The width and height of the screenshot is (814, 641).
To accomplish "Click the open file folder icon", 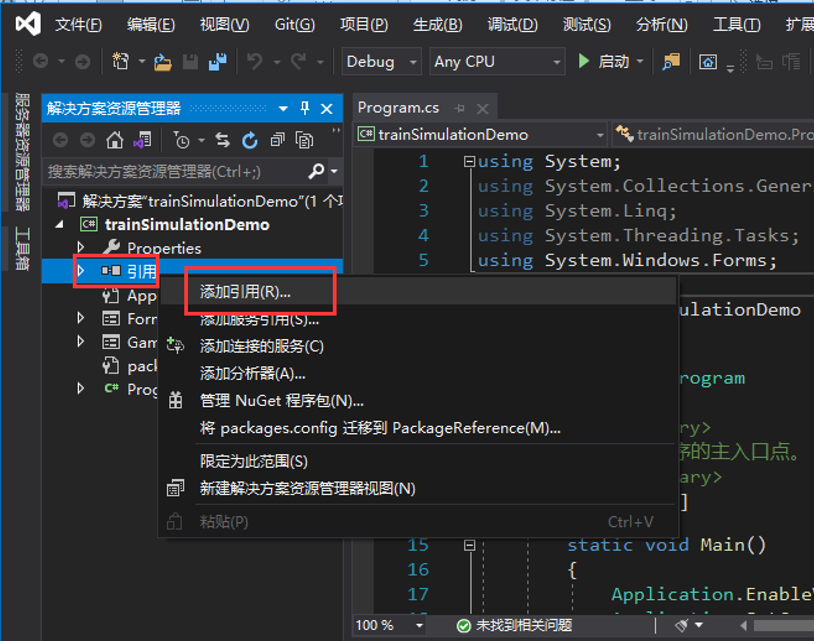I will click(162, 62).
